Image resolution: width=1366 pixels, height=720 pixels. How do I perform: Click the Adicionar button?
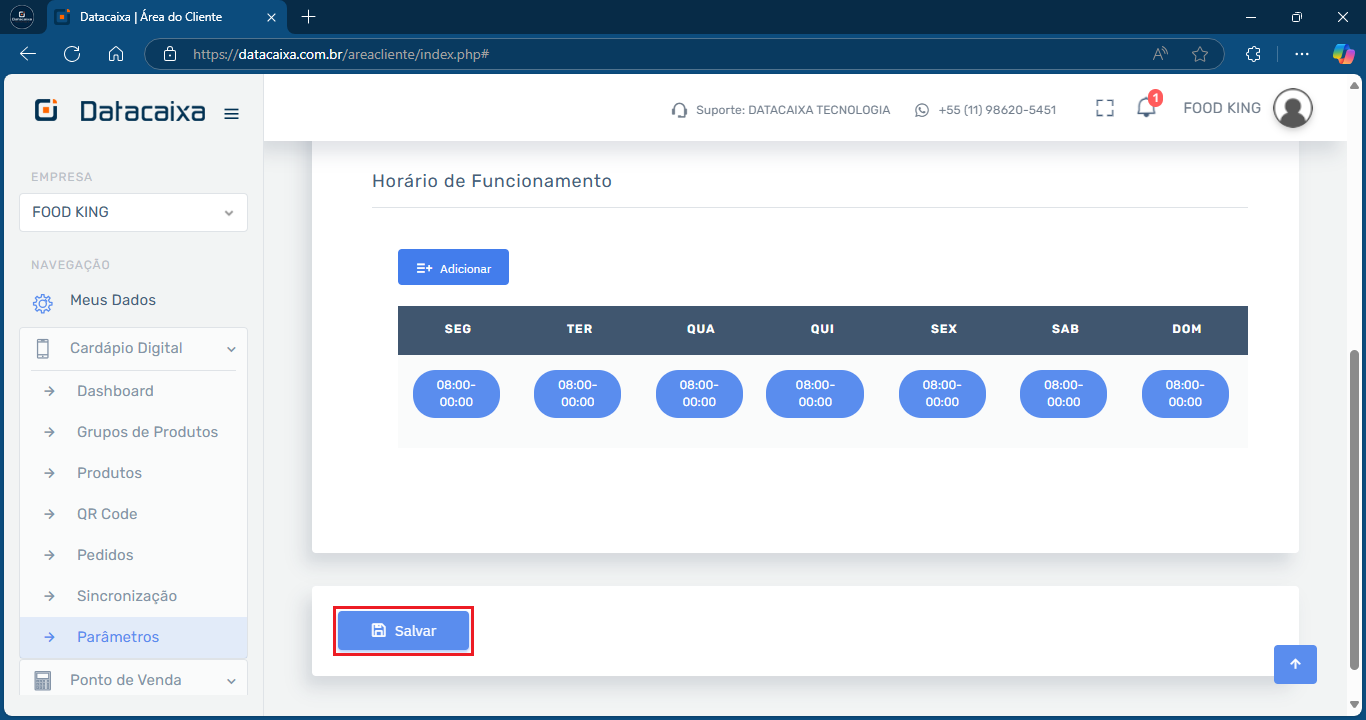tap(453, 268)
